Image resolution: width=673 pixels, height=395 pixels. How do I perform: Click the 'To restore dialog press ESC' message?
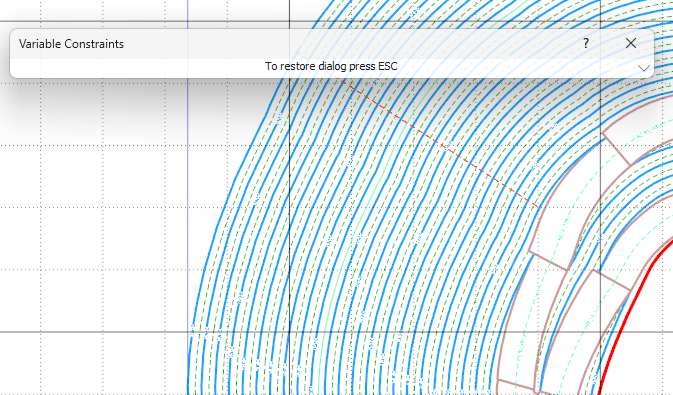click(x=331, y=66)
